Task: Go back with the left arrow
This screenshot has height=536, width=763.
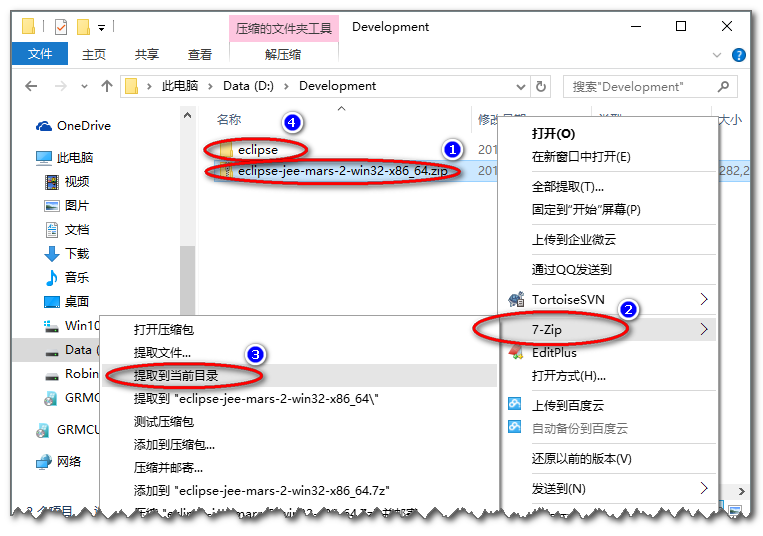Action: 31,87
